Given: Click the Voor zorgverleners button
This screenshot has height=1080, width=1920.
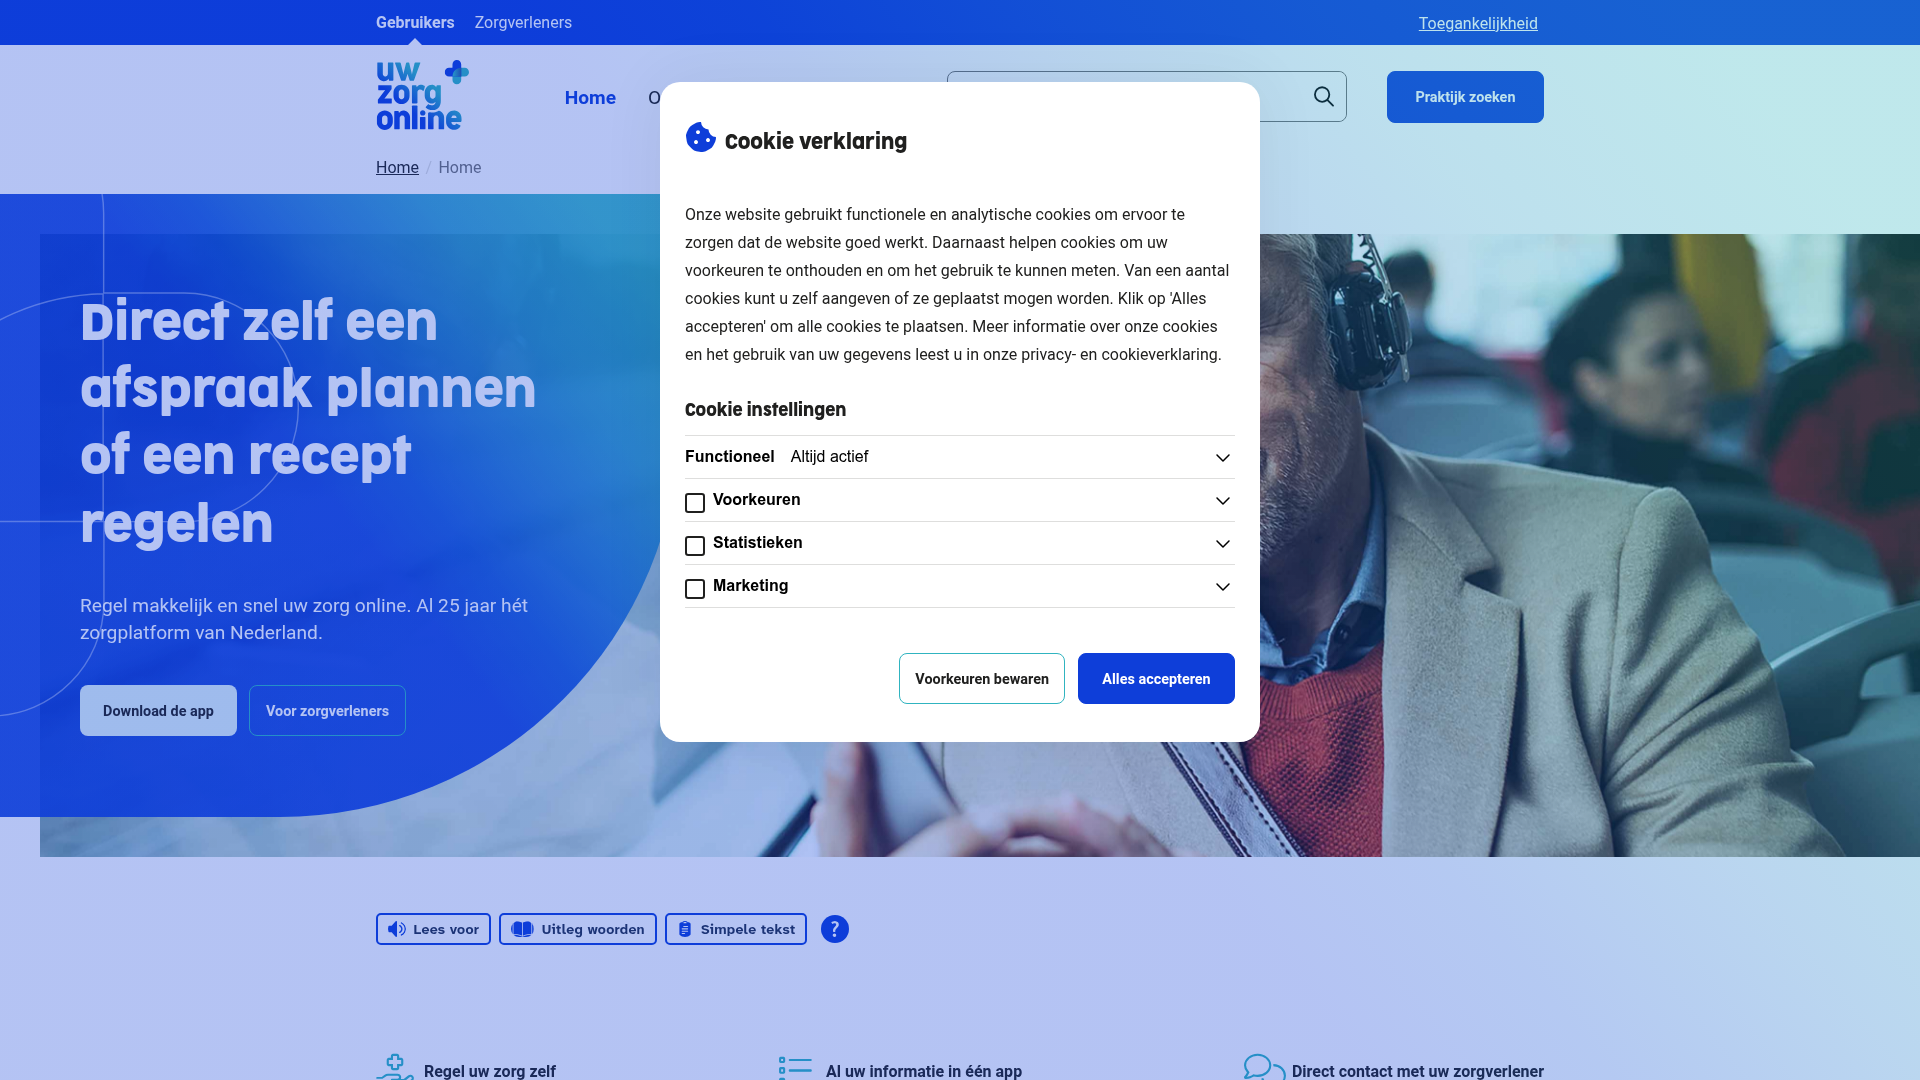Looking at the screenshot, I should 327,711.
